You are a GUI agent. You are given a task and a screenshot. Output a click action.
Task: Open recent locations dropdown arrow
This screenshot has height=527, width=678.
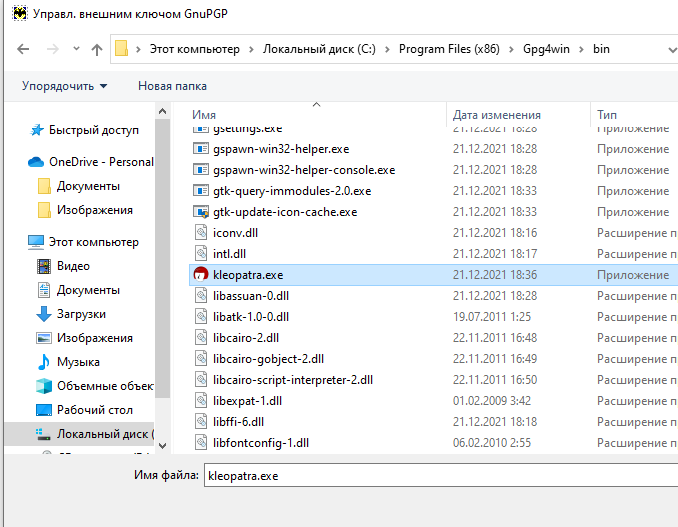[76, 48]
